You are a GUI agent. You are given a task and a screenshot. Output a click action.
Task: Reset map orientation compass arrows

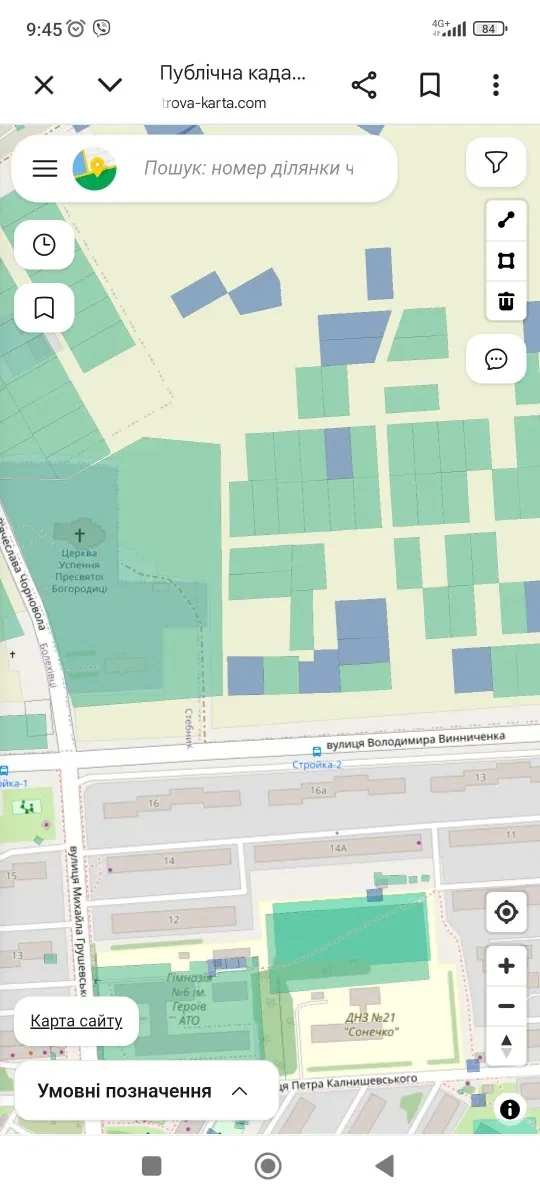pos(506,1046)
